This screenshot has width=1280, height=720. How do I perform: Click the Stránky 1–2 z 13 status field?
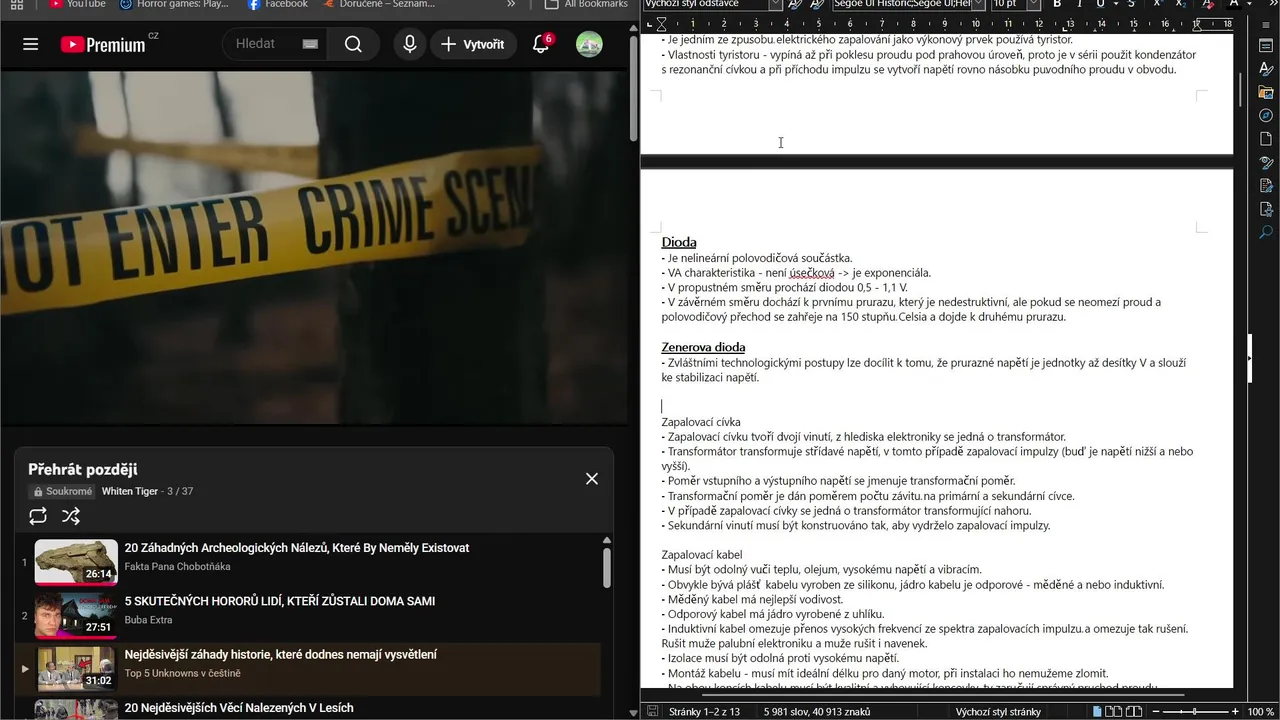(704, 712)
